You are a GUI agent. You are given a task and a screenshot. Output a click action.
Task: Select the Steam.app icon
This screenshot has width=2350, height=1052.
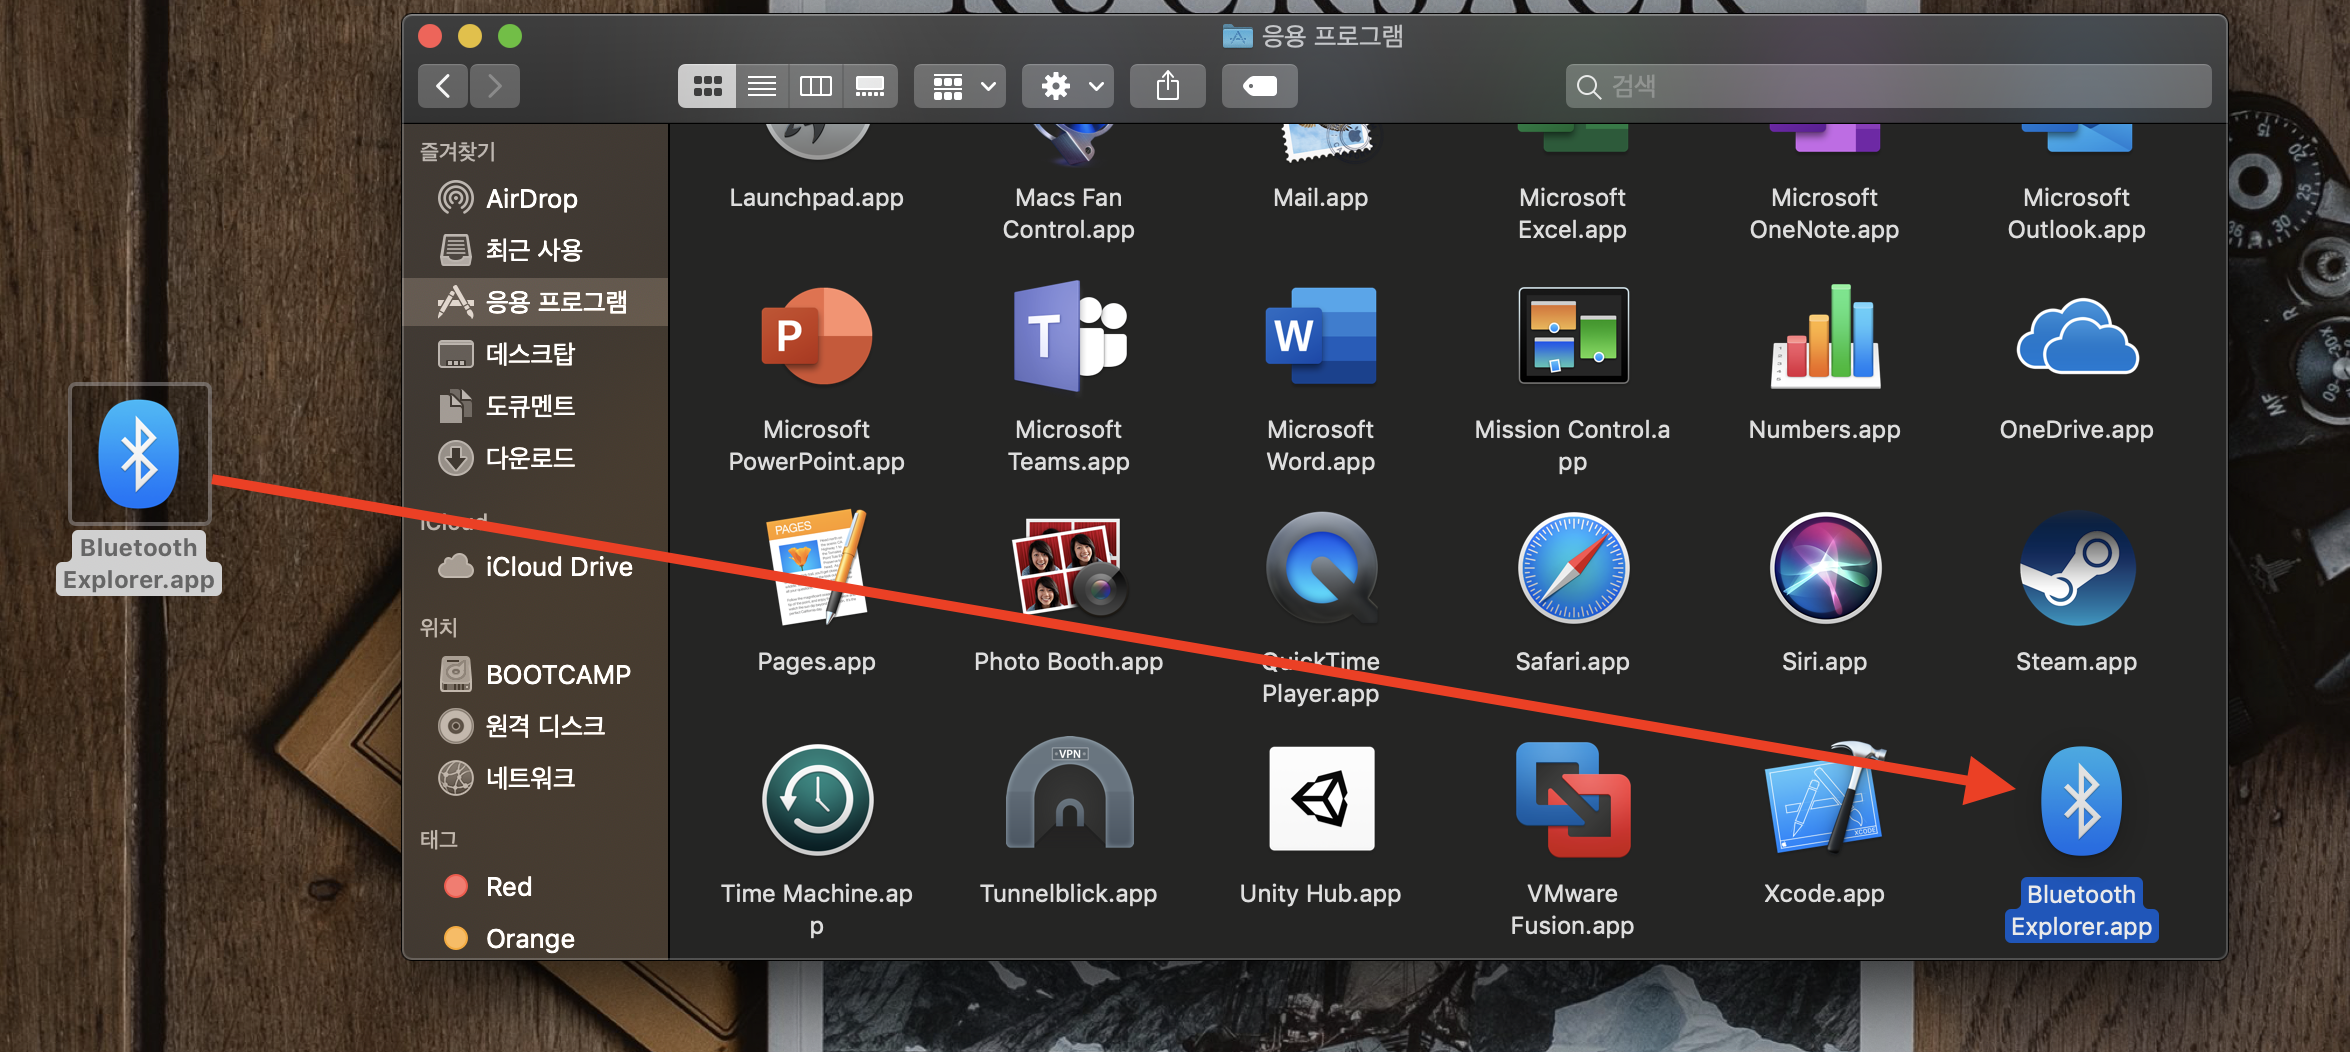click(x=2077, y=568)
